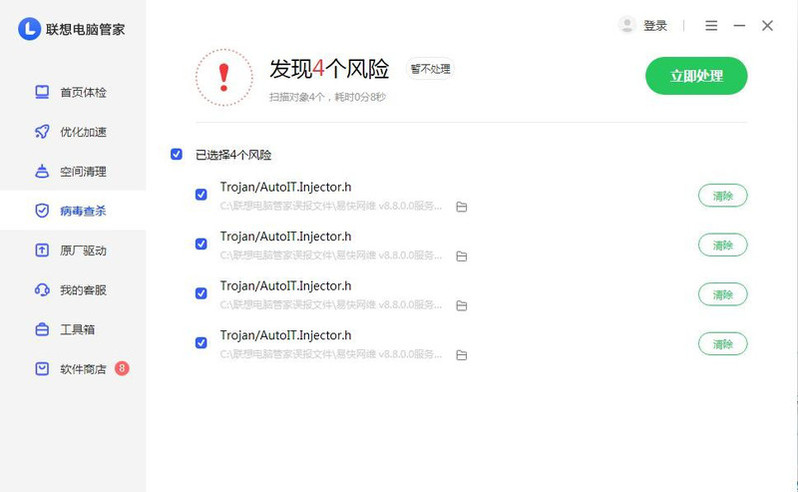Open 软件商店 sidebar item
The height and width of the screenshot is (492, 798).
click(x=82, y=369)
